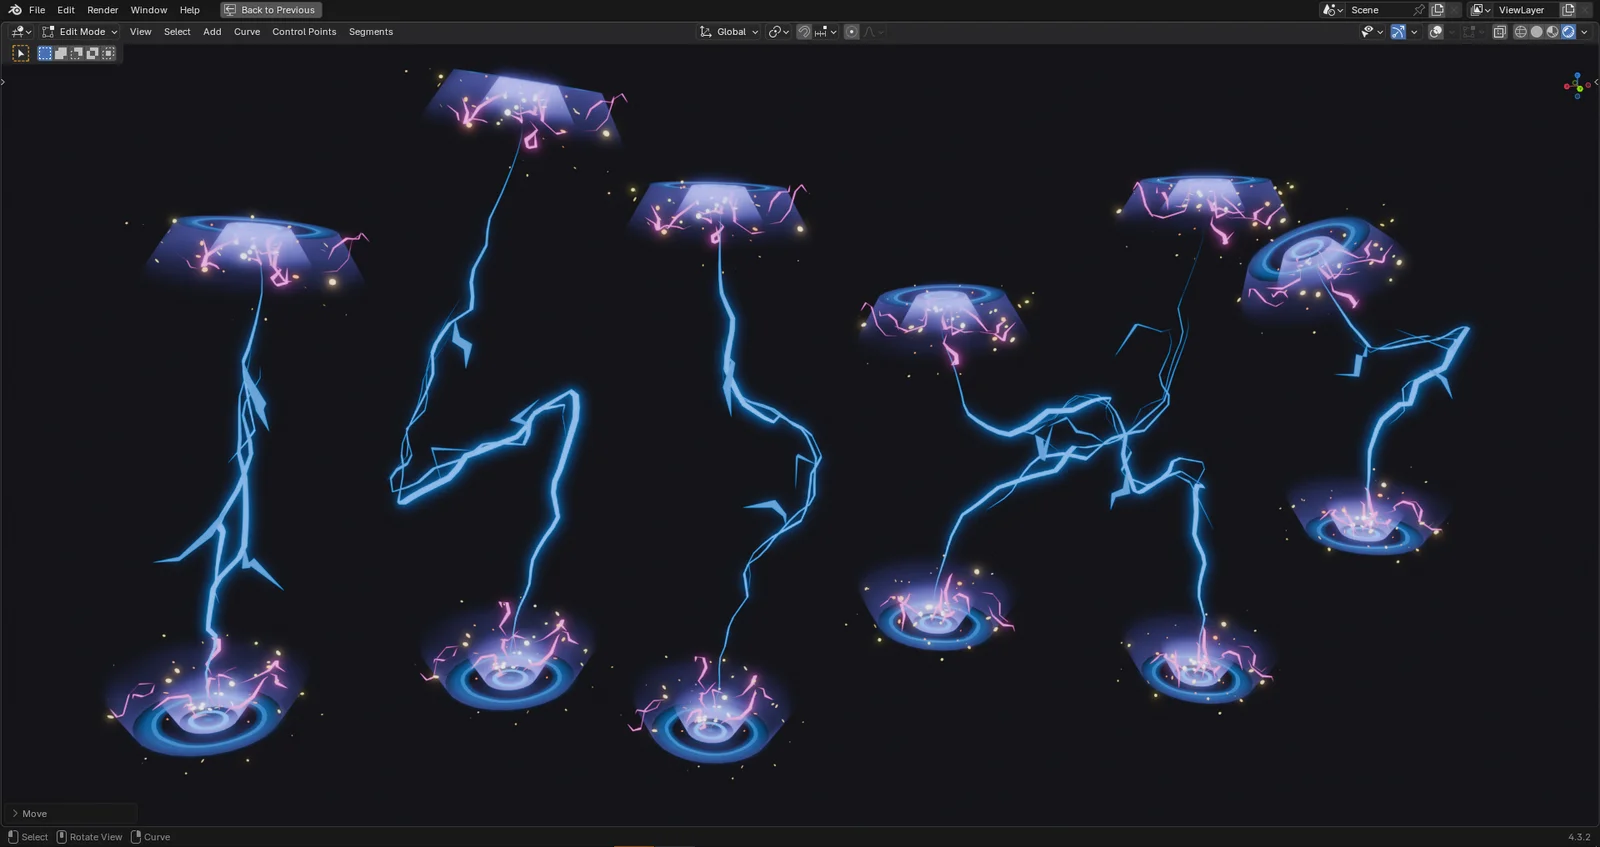Screen dimensions: 1600x847
Task: Click the extend selection mode icon
Action: click(x=61, y=53)
